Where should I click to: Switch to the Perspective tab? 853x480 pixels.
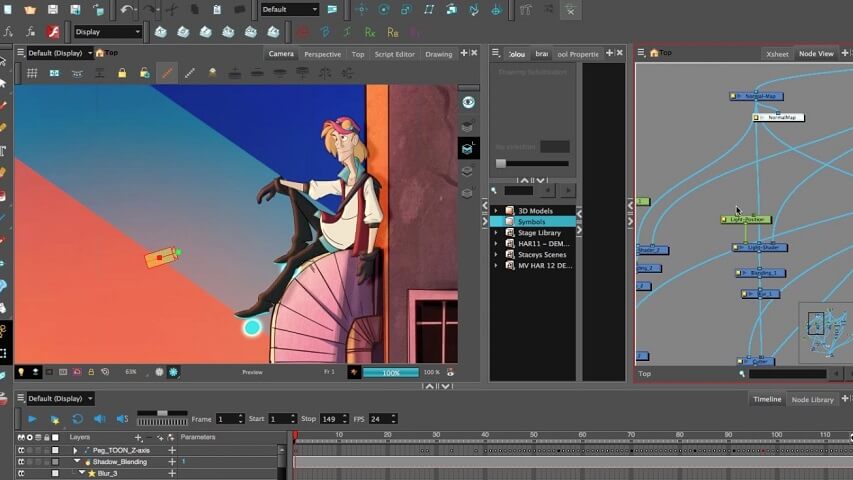pyautogui.click(x=323, y=54)
